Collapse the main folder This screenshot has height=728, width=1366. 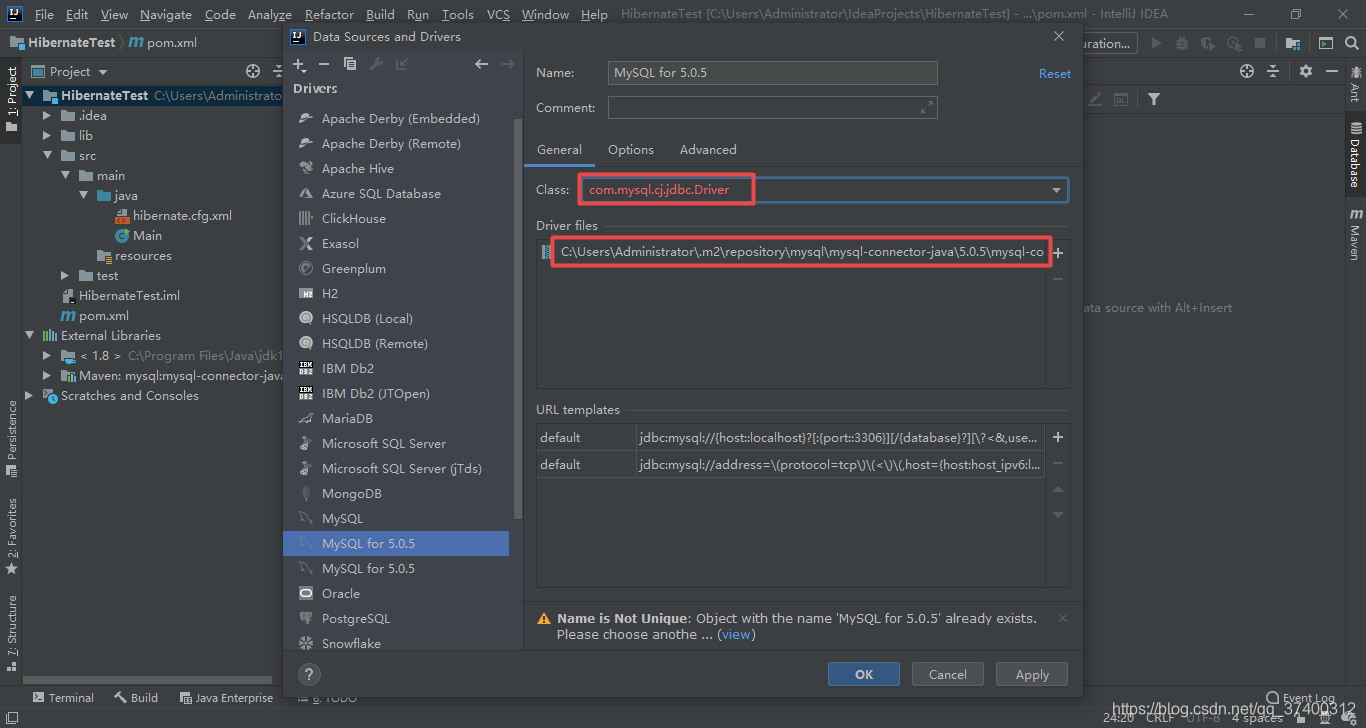(65, 176)
